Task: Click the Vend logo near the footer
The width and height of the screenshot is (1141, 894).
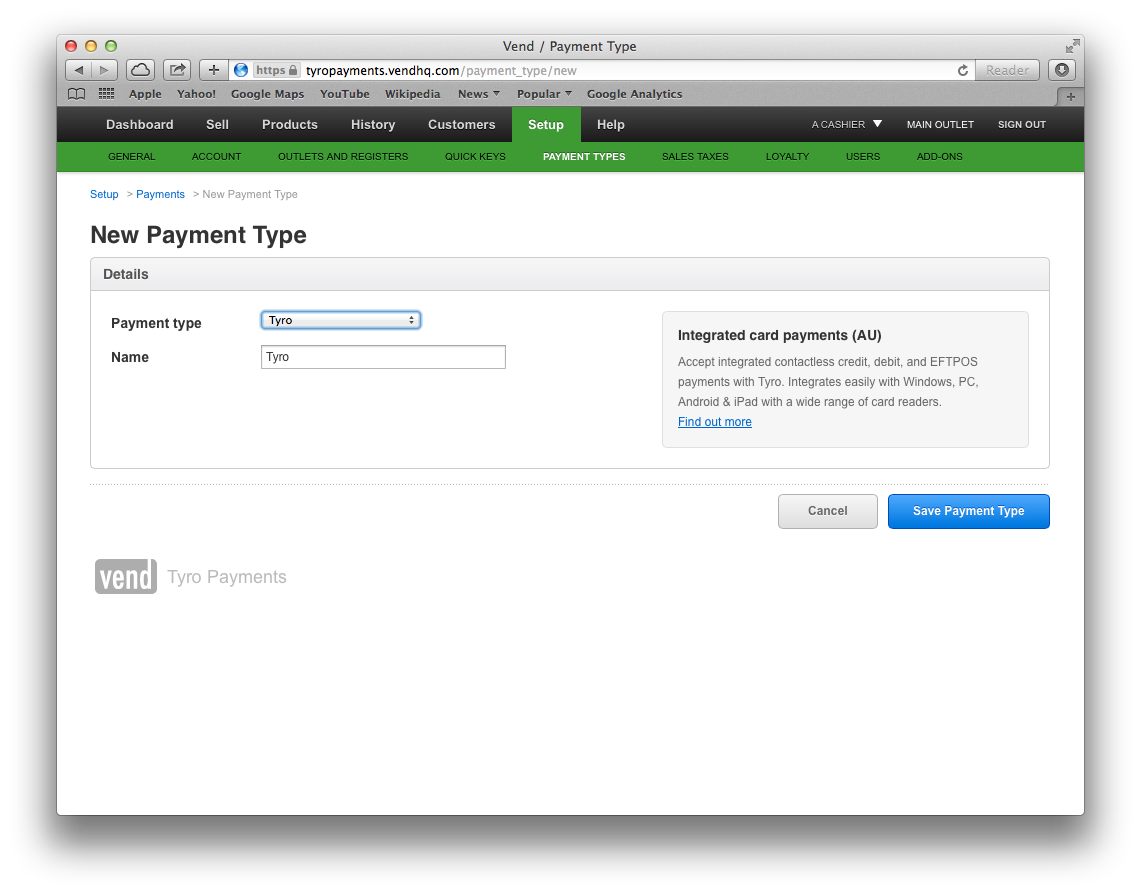Action: [x=125, y=576]
